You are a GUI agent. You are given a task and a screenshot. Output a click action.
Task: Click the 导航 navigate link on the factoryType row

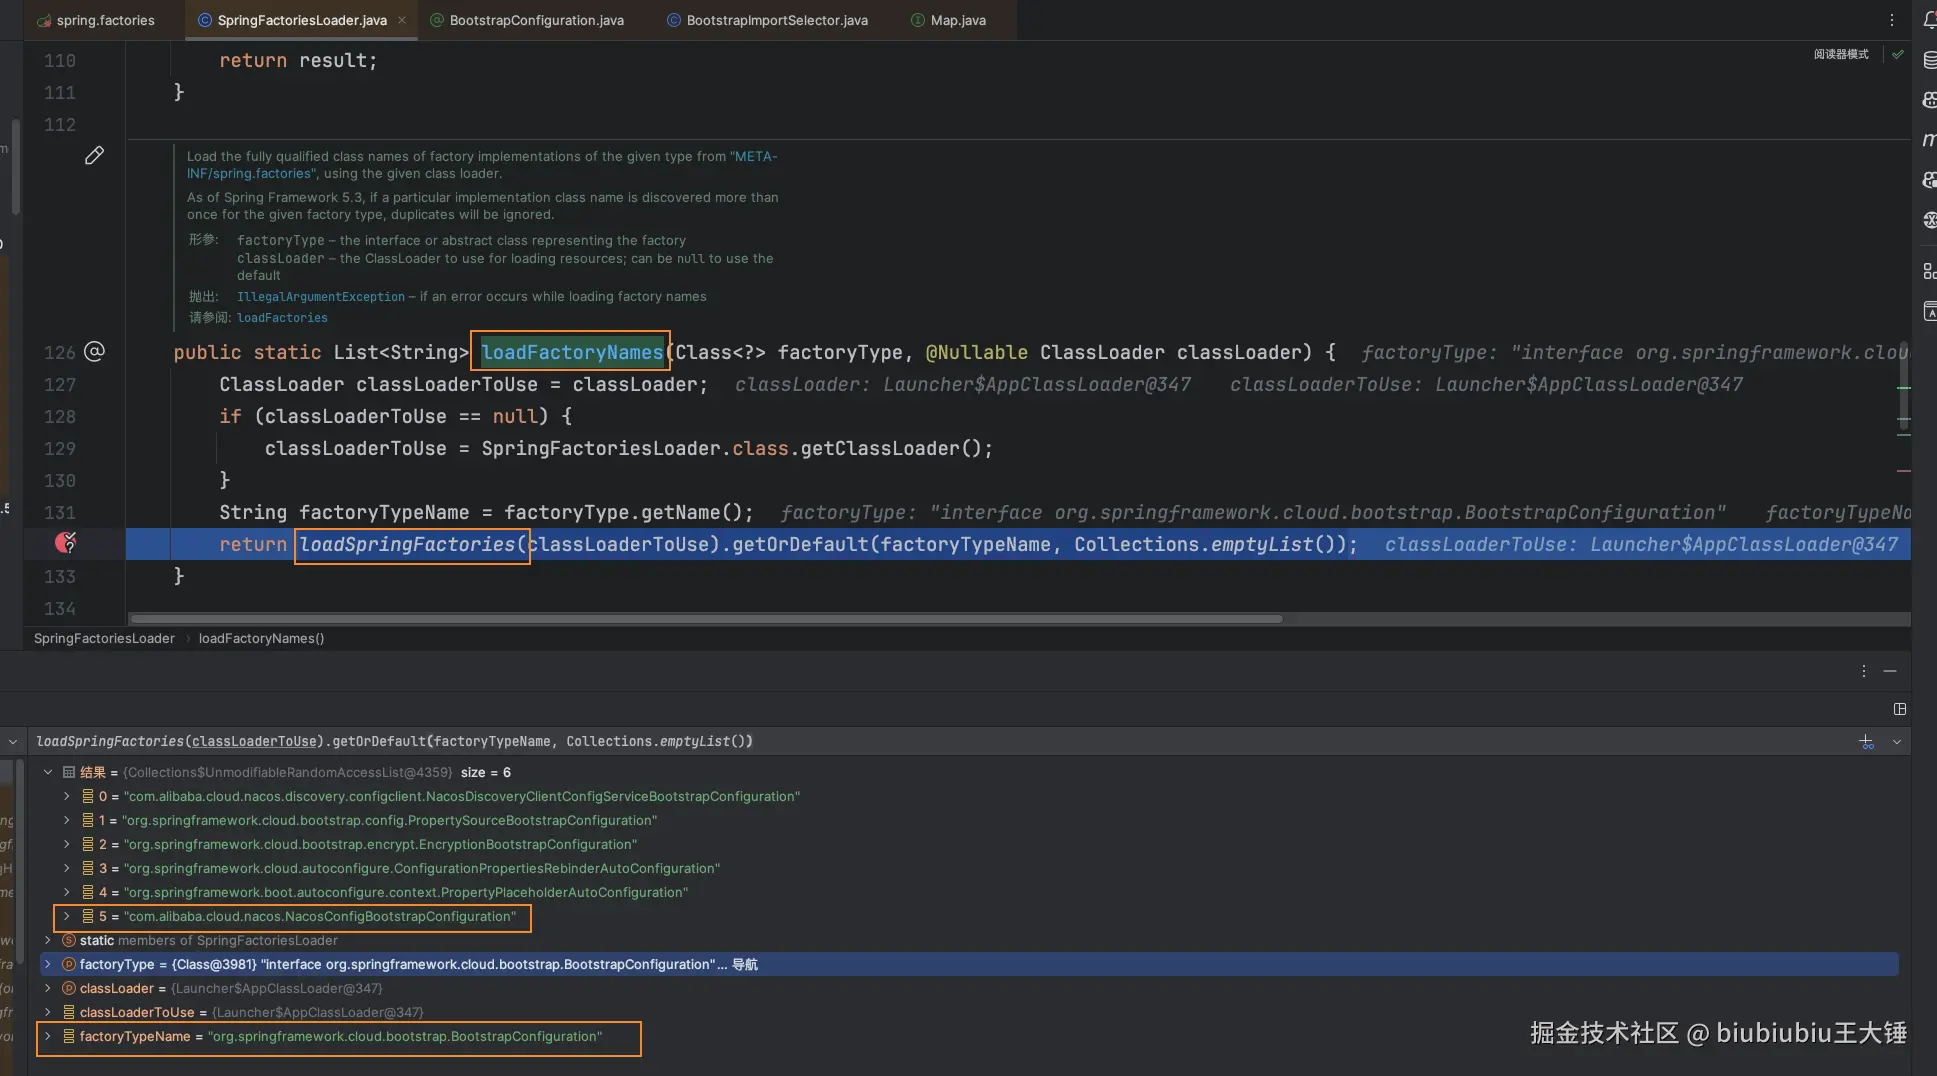pyautogui.click(x=745, y=964)
